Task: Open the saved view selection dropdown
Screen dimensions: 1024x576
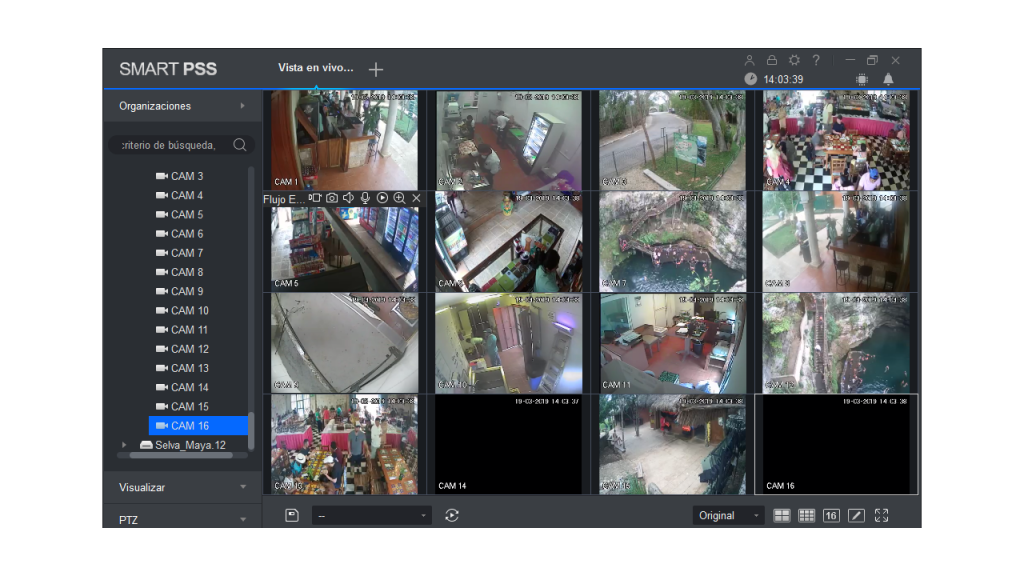Action: click(x=371, y=516)
